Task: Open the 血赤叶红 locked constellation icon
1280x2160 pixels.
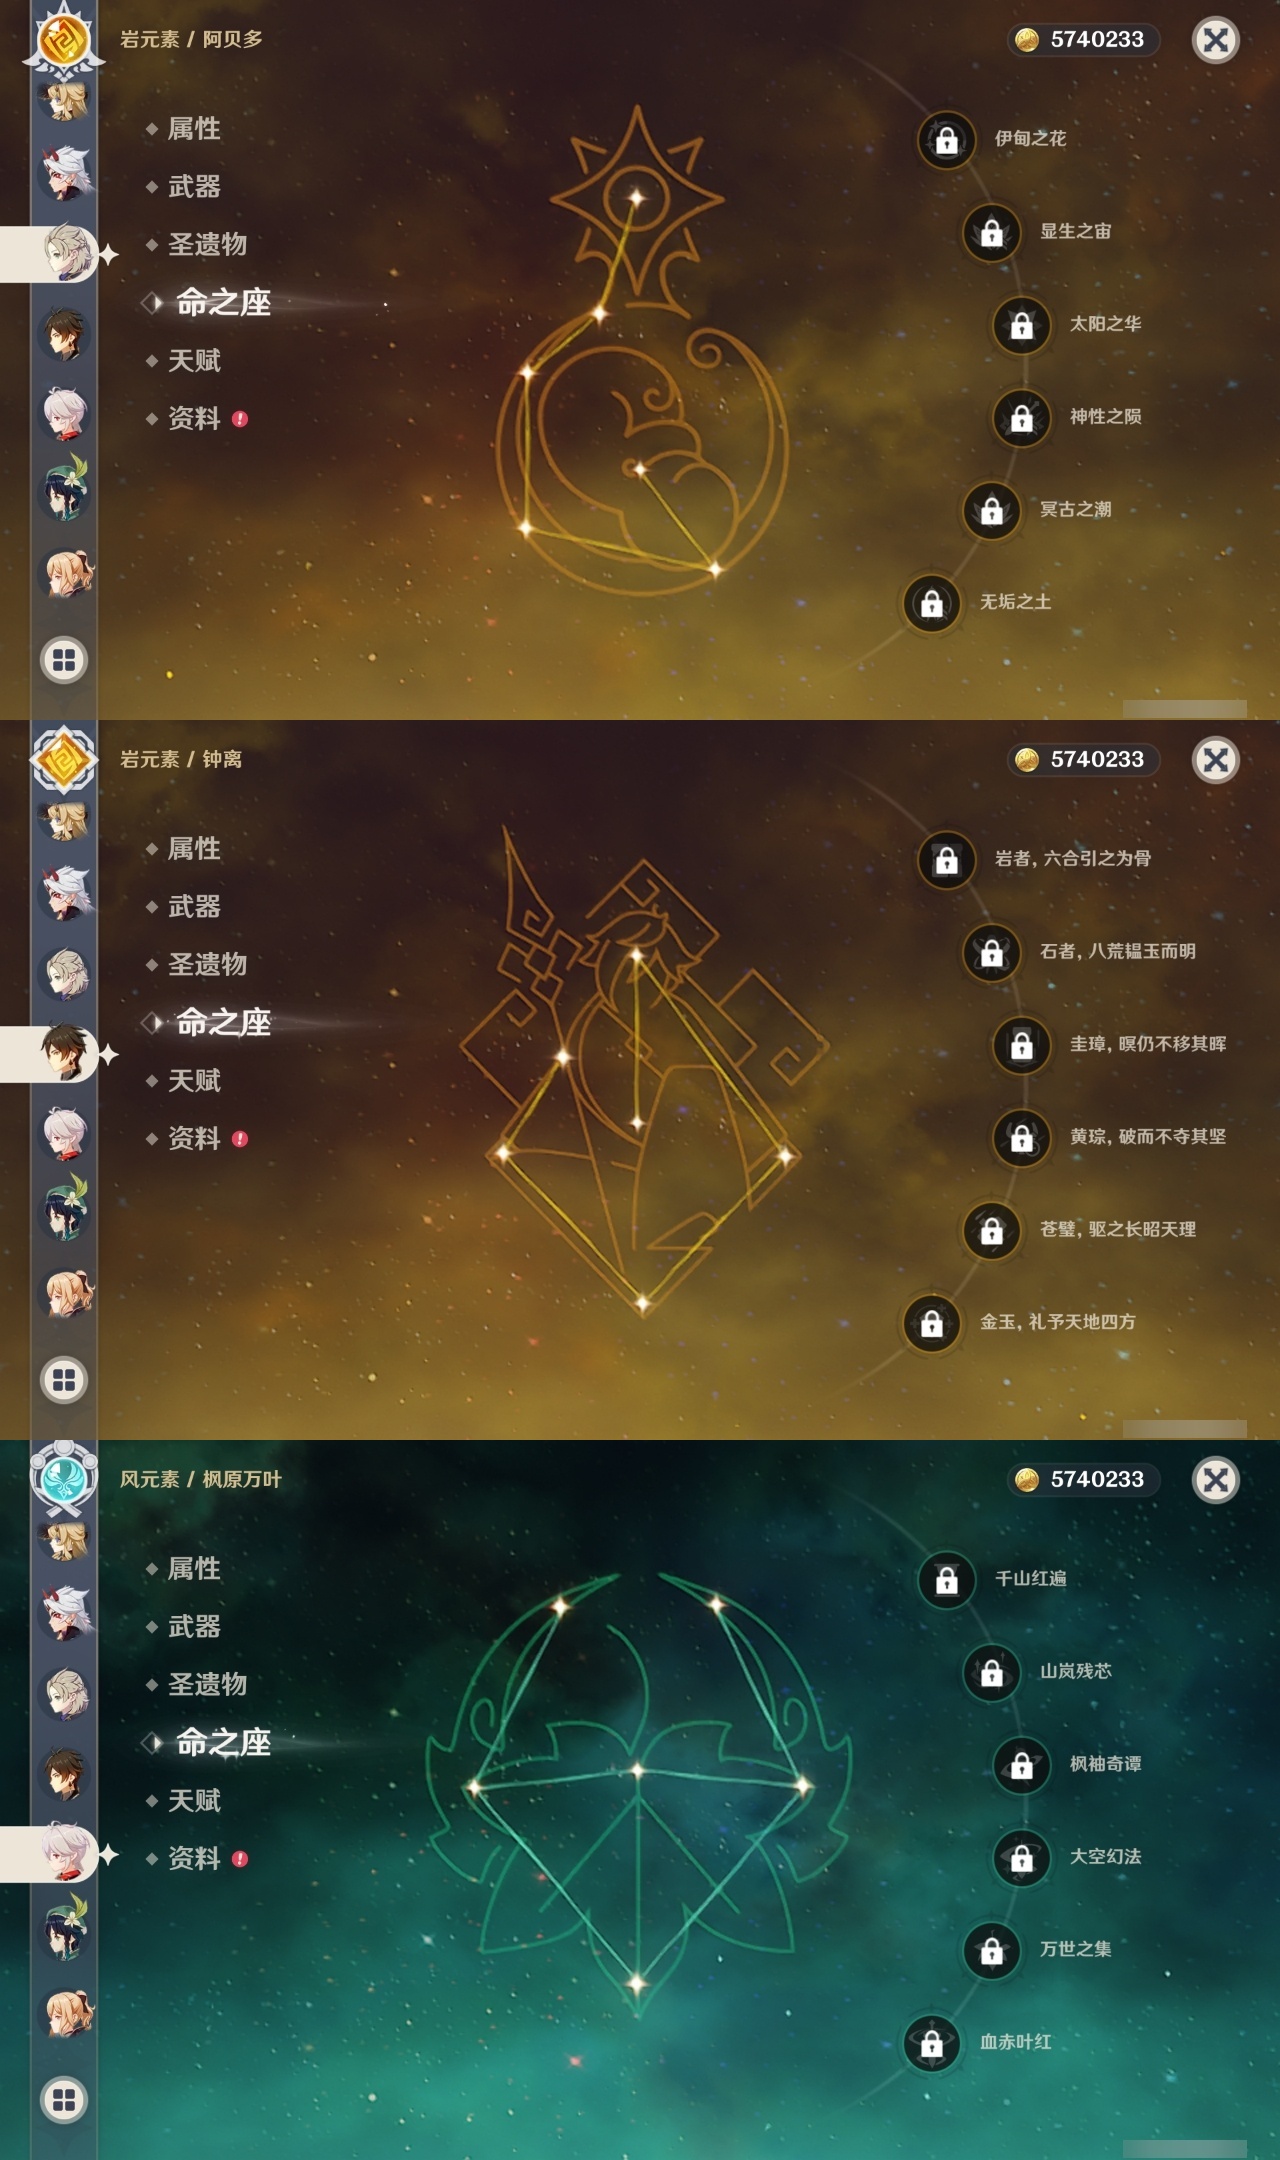Action: [931, 2043]
